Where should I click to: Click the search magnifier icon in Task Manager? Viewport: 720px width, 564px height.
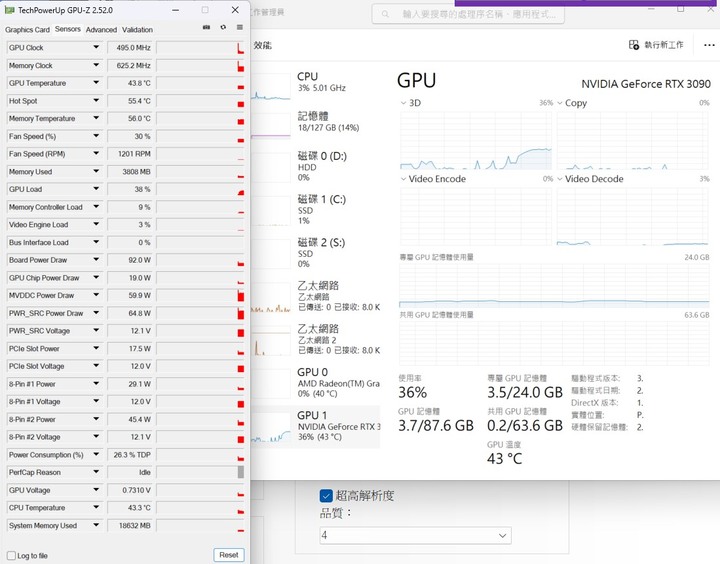[x=385, y=14]
